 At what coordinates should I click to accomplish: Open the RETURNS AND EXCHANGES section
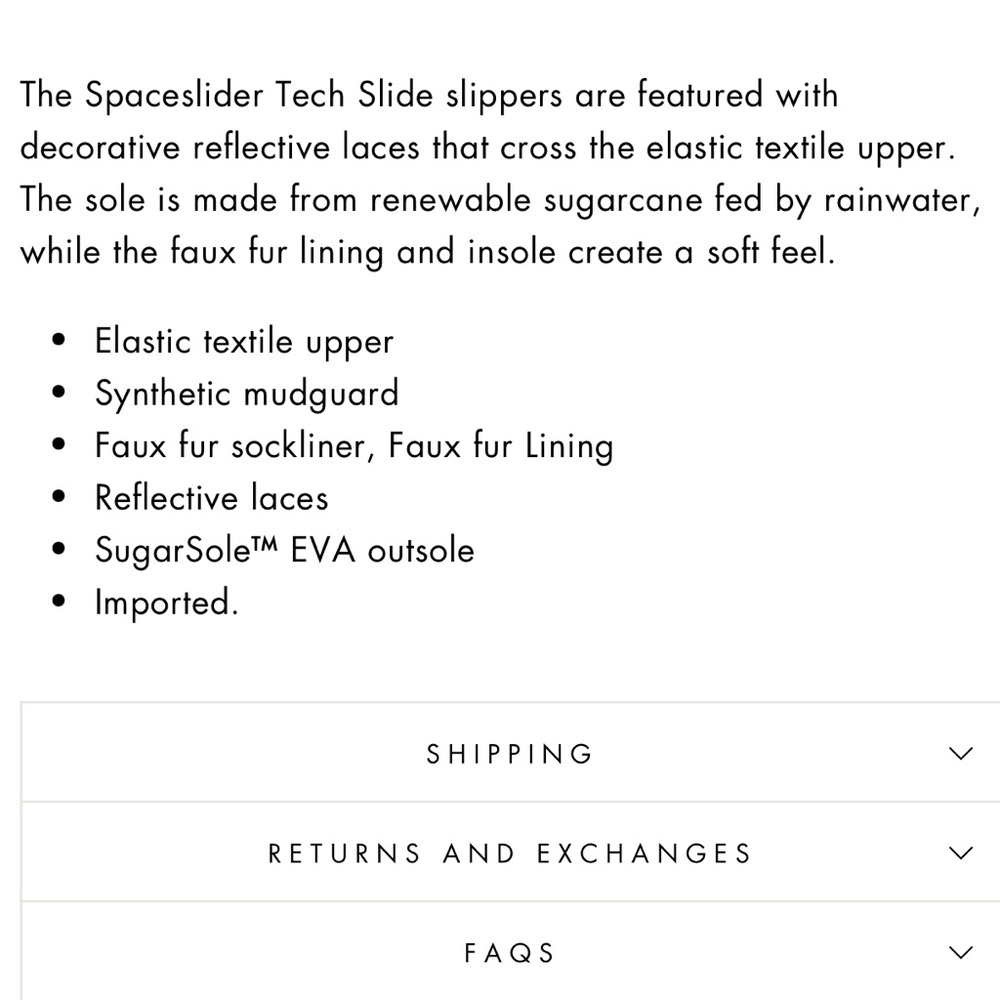(510, 853)
